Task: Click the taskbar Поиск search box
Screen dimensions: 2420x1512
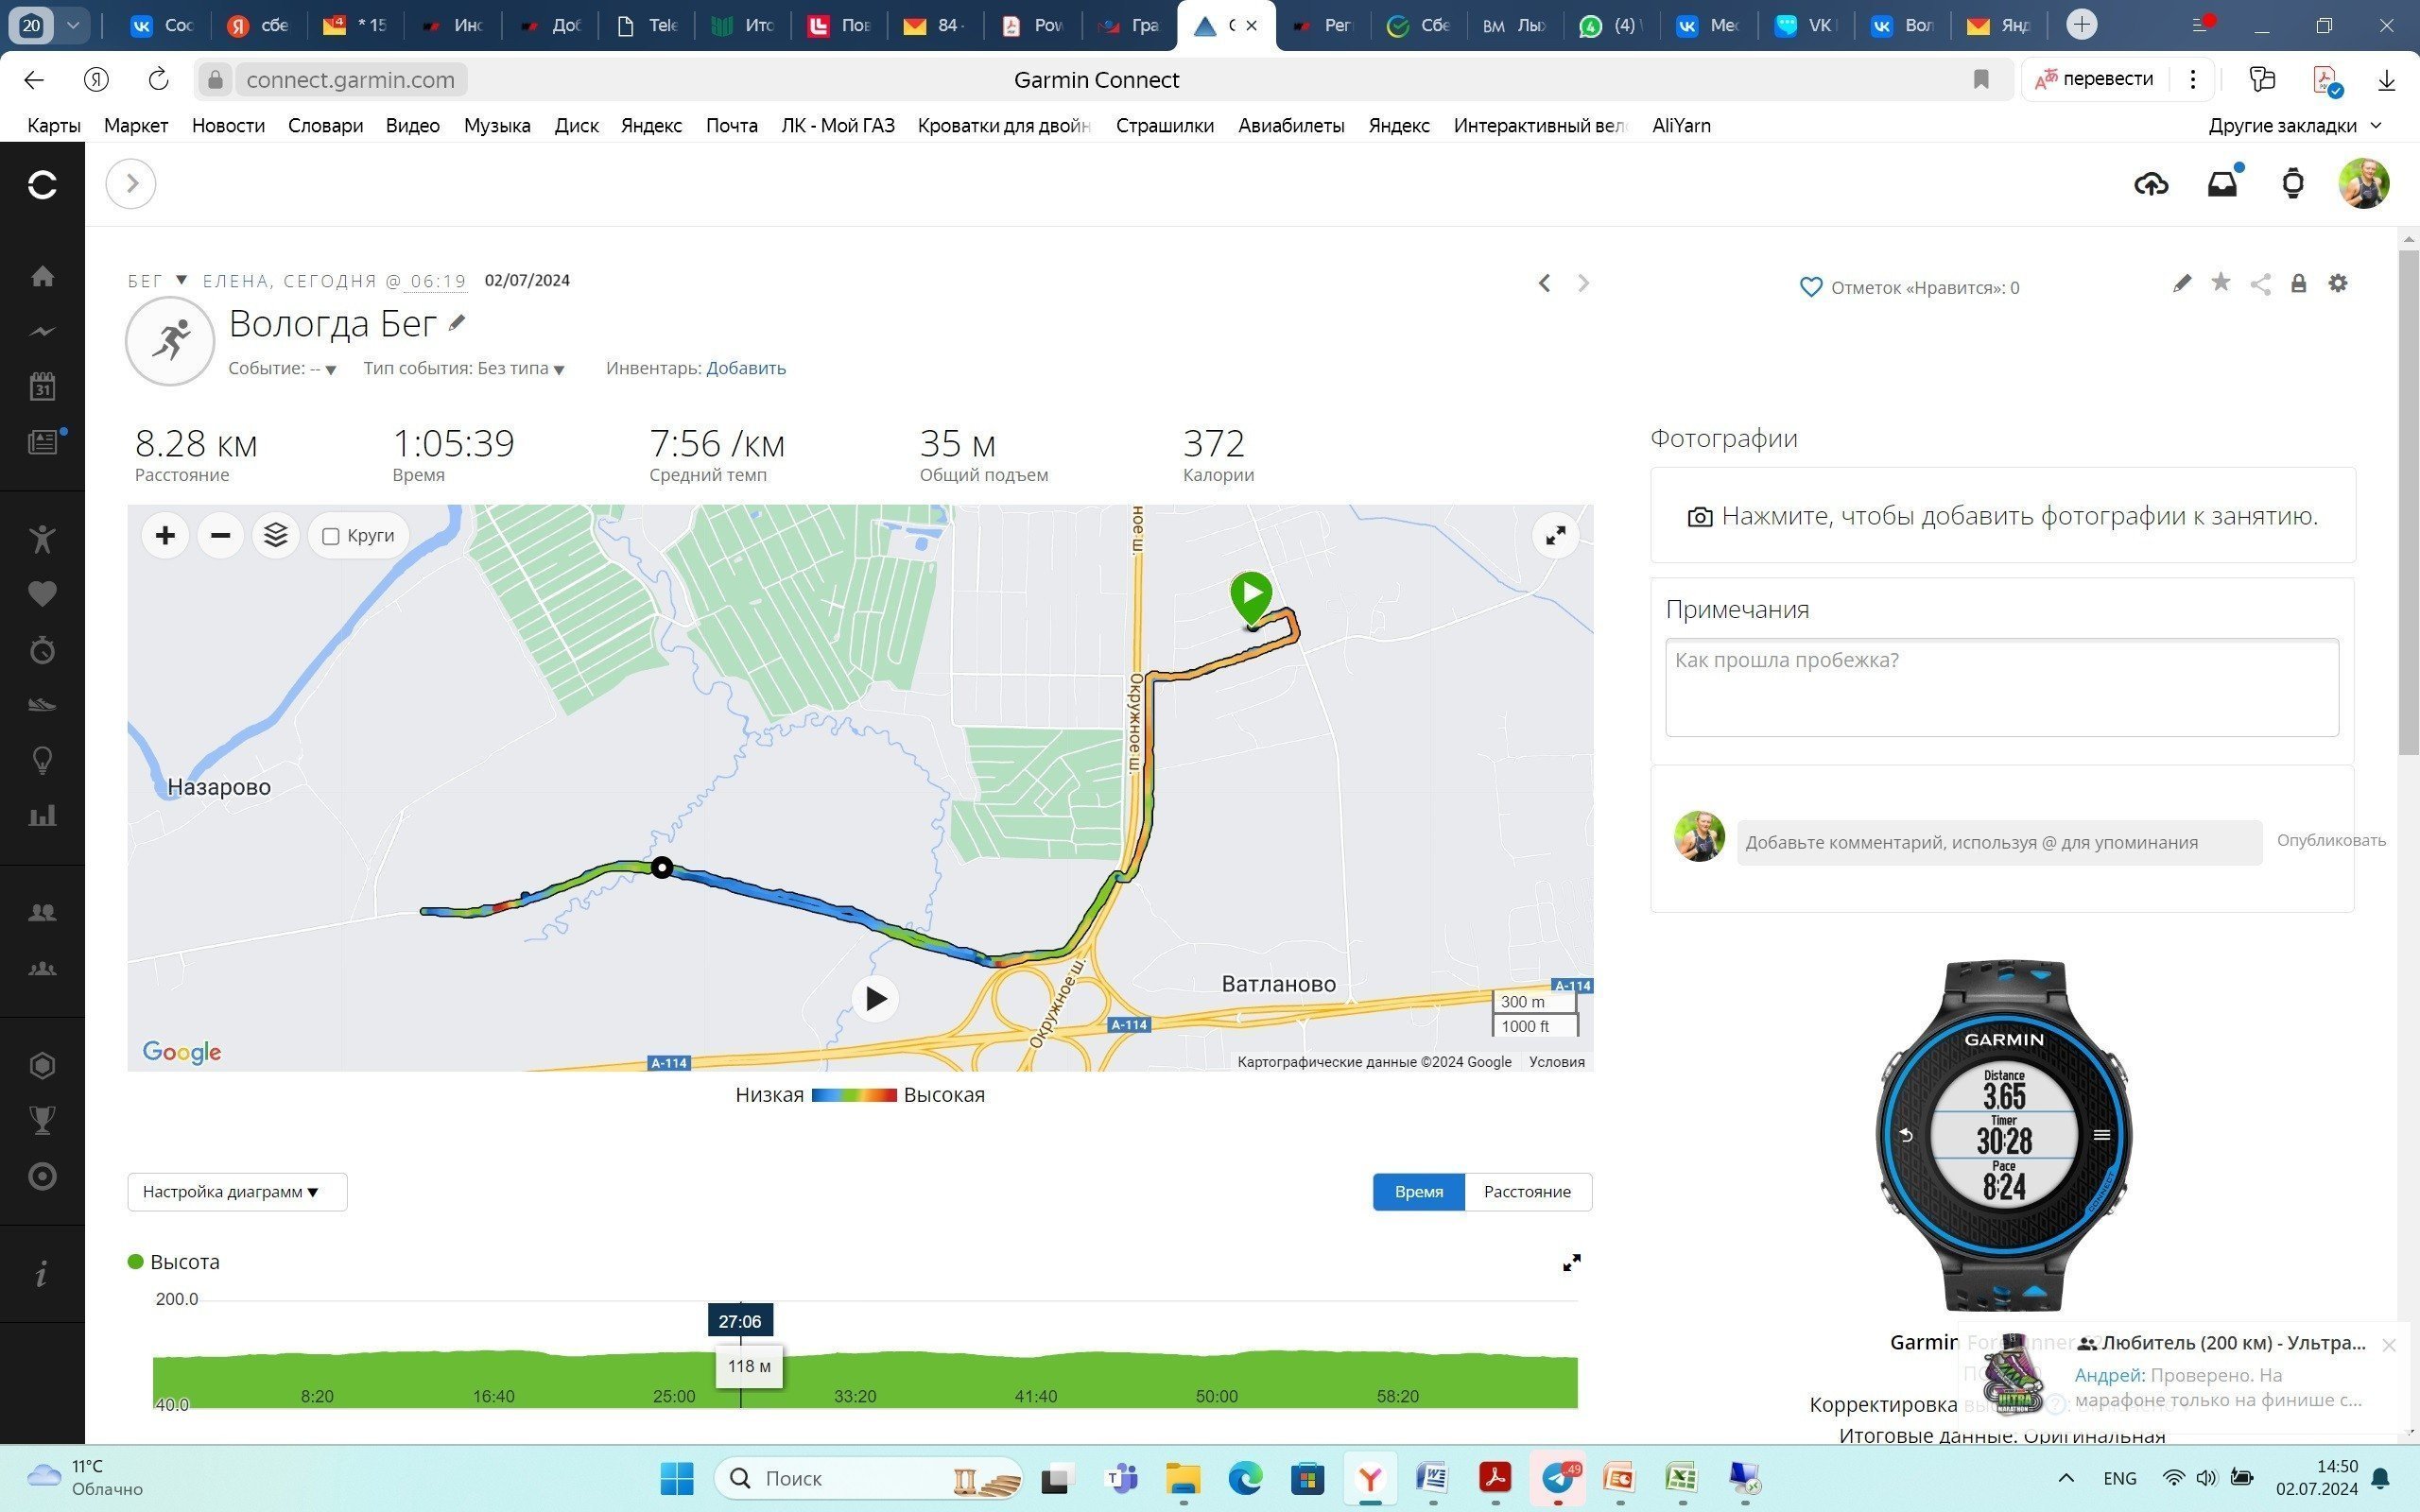Action: tap(870, 1478)
